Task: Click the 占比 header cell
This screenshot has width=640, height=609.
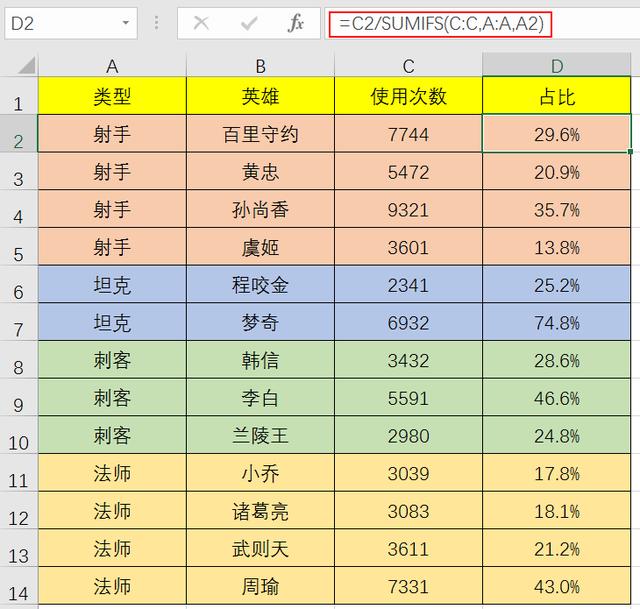Action: point(557,96)
